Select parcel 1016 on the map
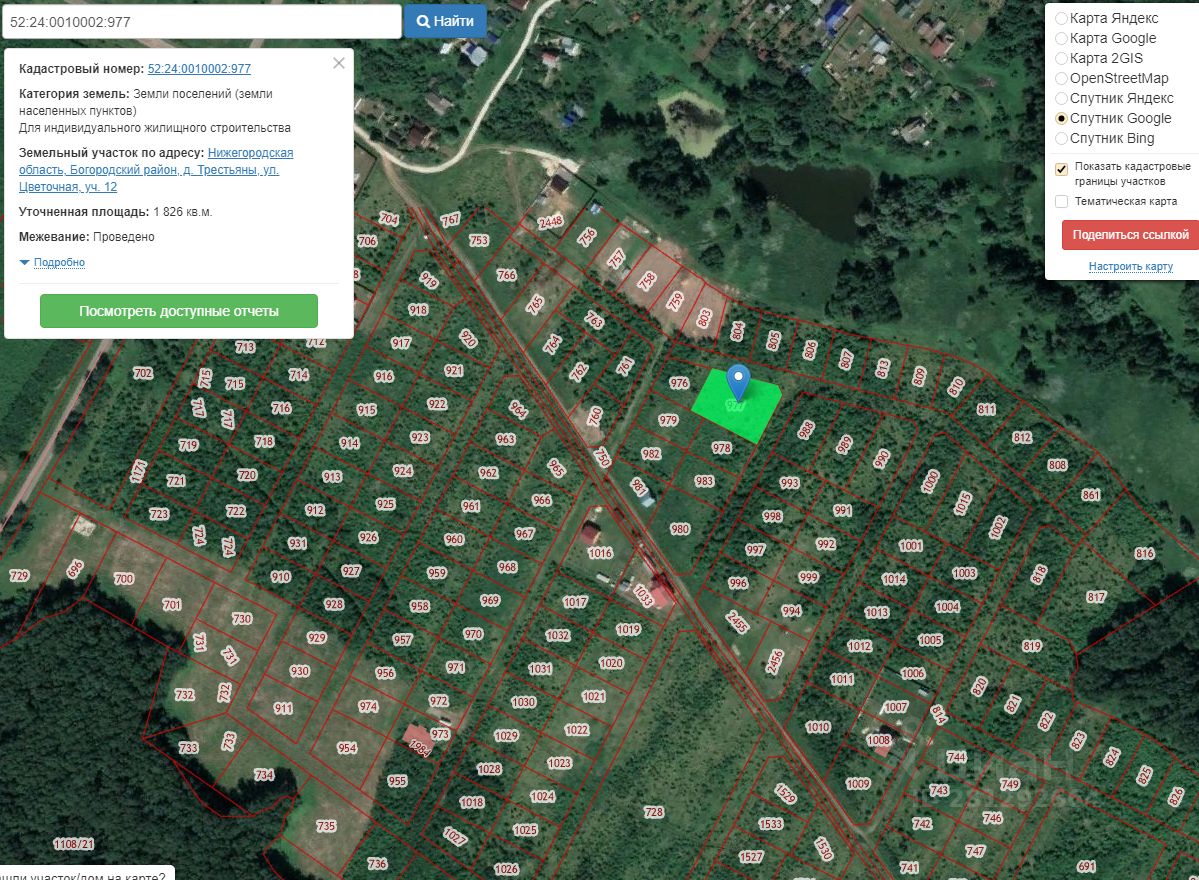Image resolution: width=1199 pixels, height=880 pixels. [600, 553]
